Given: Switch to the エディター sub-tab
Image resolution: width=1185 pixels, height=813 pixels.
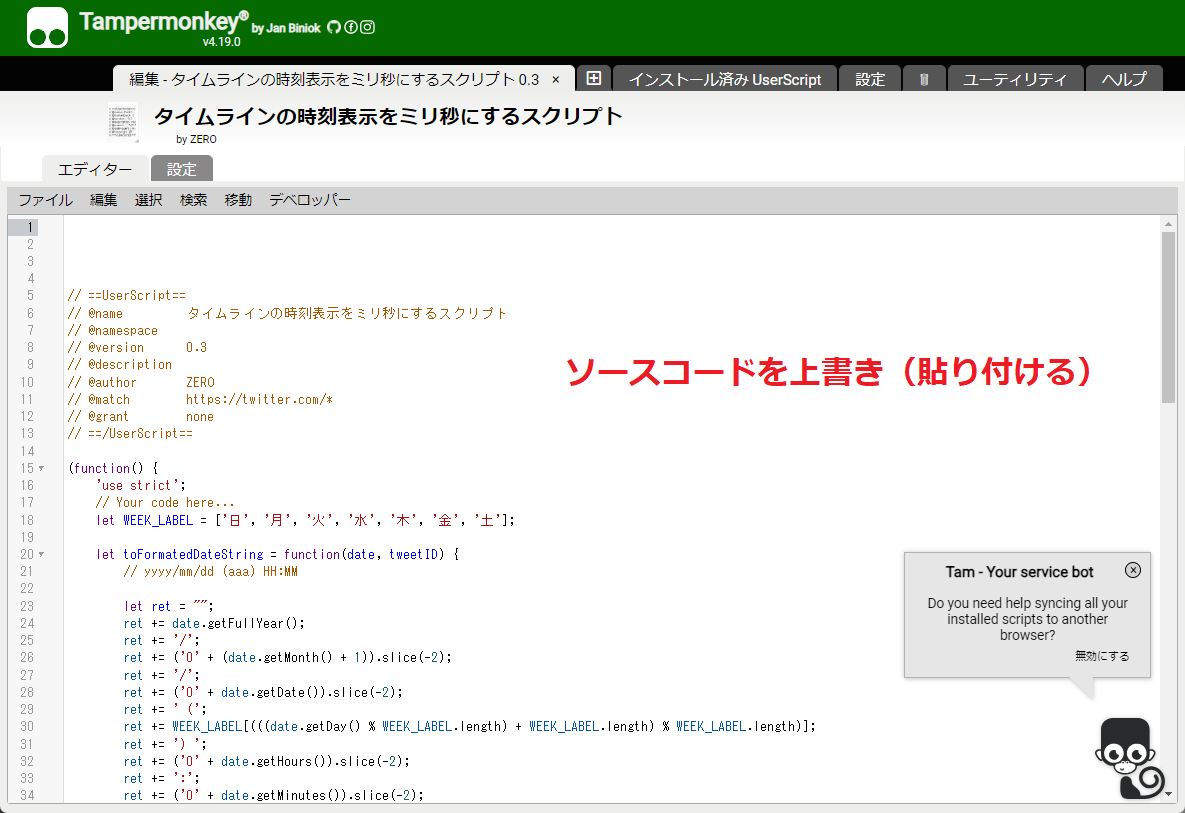Looking at the screenshot, I should click(94, 168).
